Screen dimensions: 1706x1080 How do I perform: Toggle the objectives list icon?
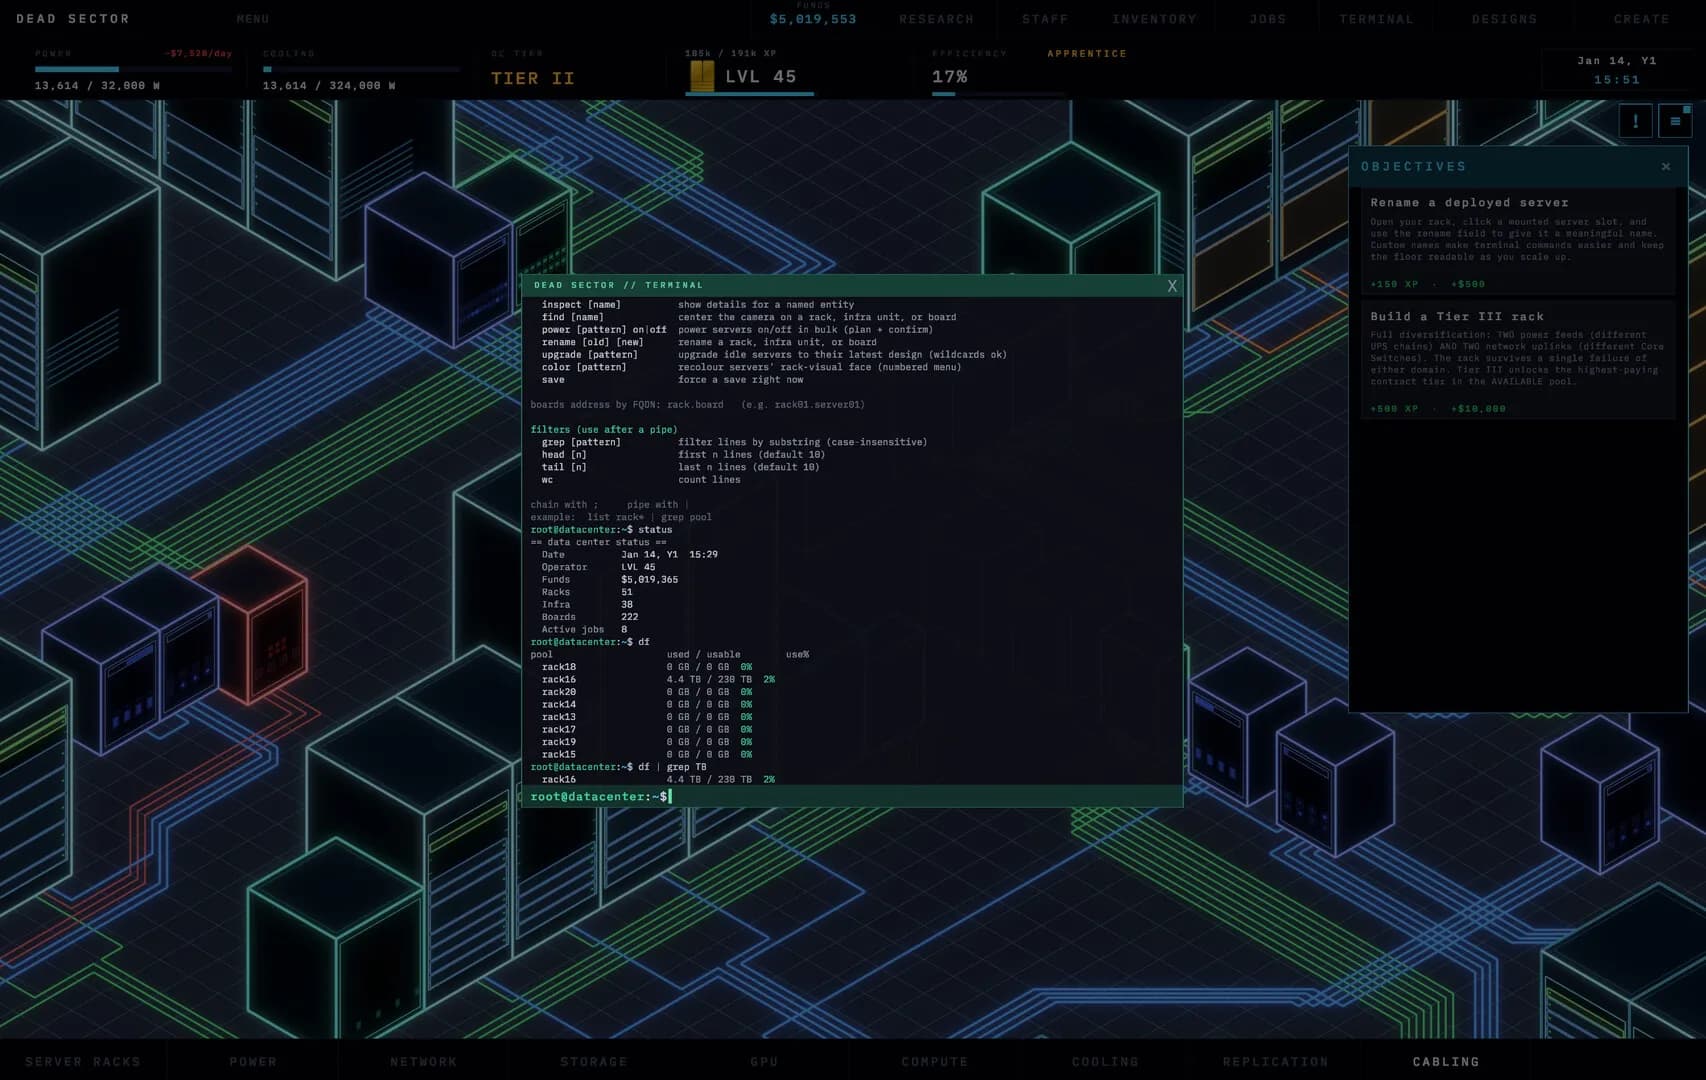[x=1675, y=122]
